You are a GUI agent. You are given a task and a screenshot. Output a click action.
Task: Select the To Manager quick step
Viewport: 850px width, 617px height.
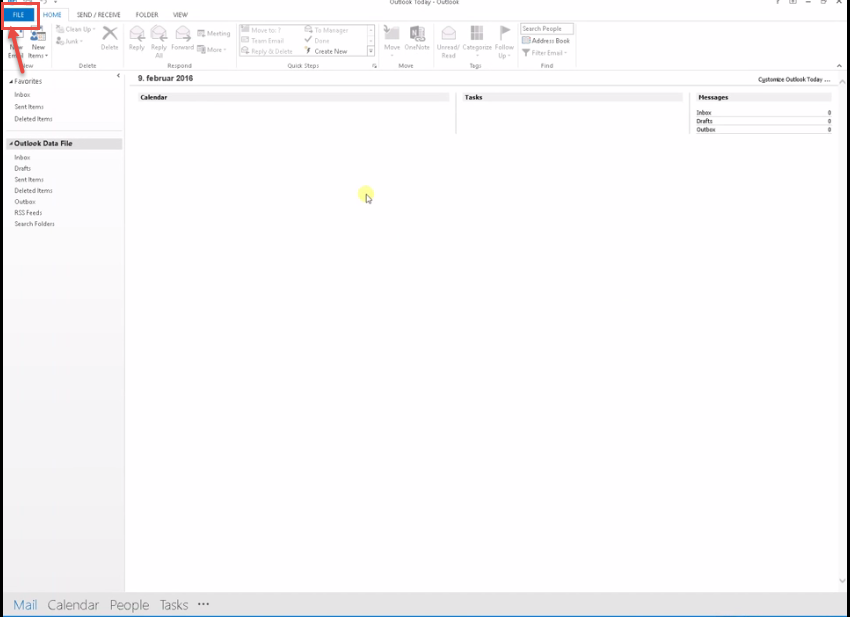(326, 30)
